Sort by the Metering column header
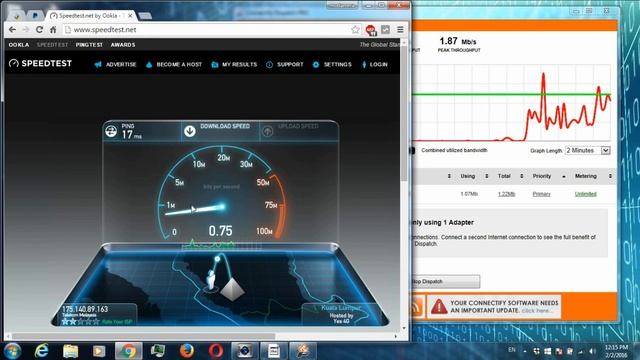Screen dimensions: 640x360 tap(586, 176)
